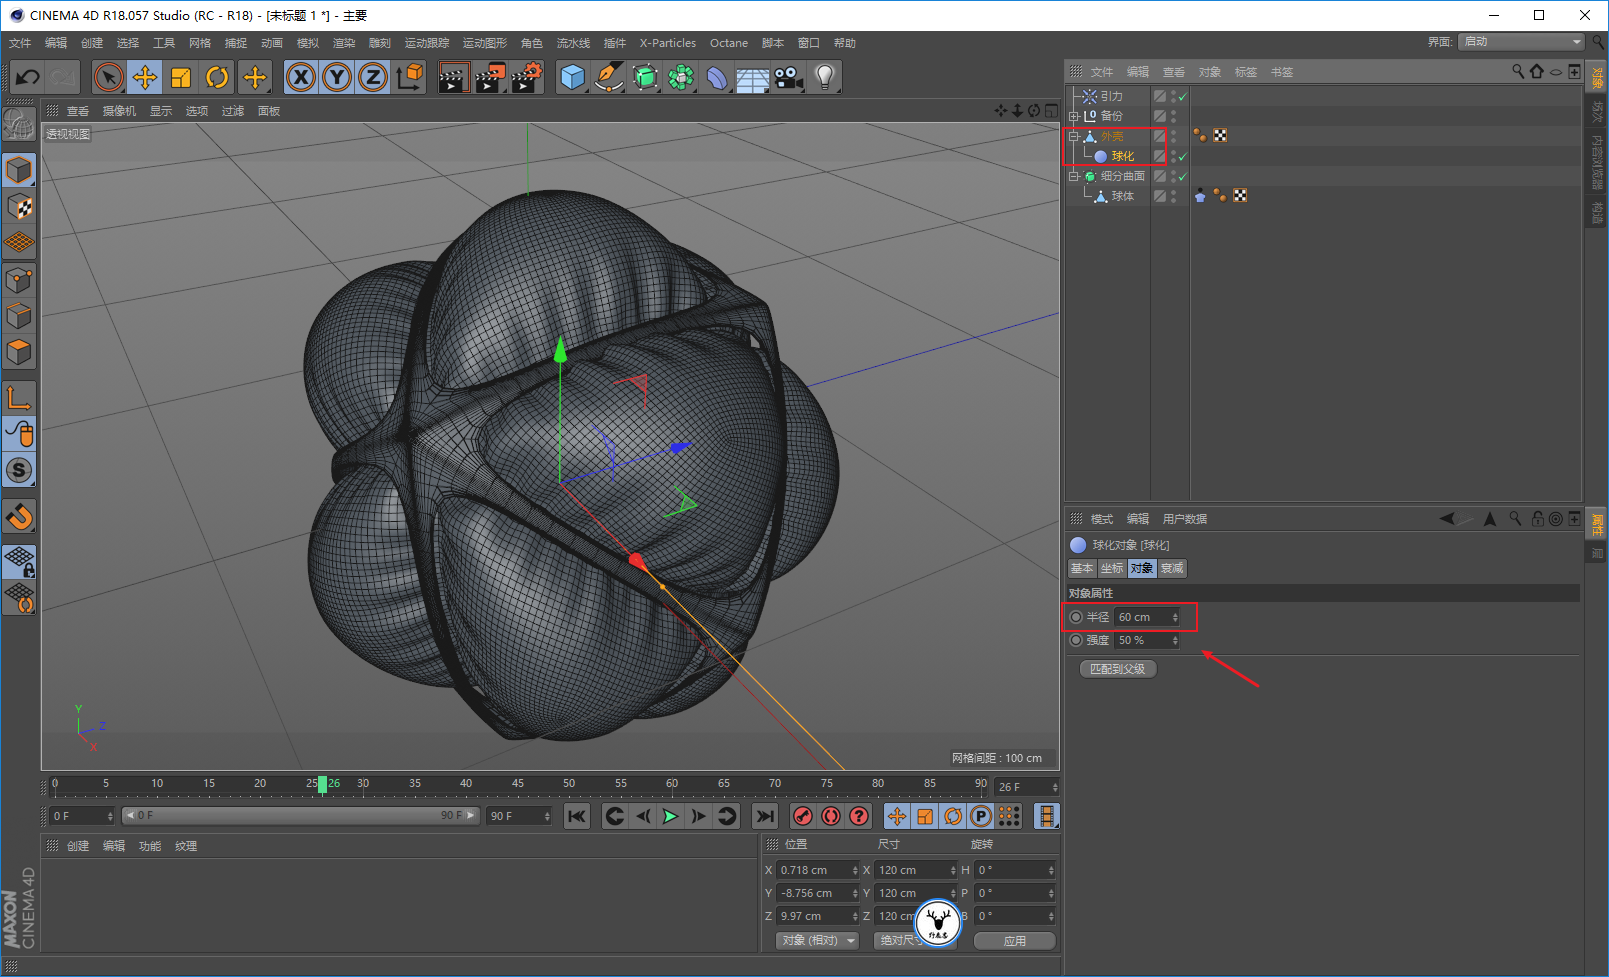The height and width of the screenshot is (977, 1609).
Task: Toggle the Snap magnet icon
Action: 19,517
